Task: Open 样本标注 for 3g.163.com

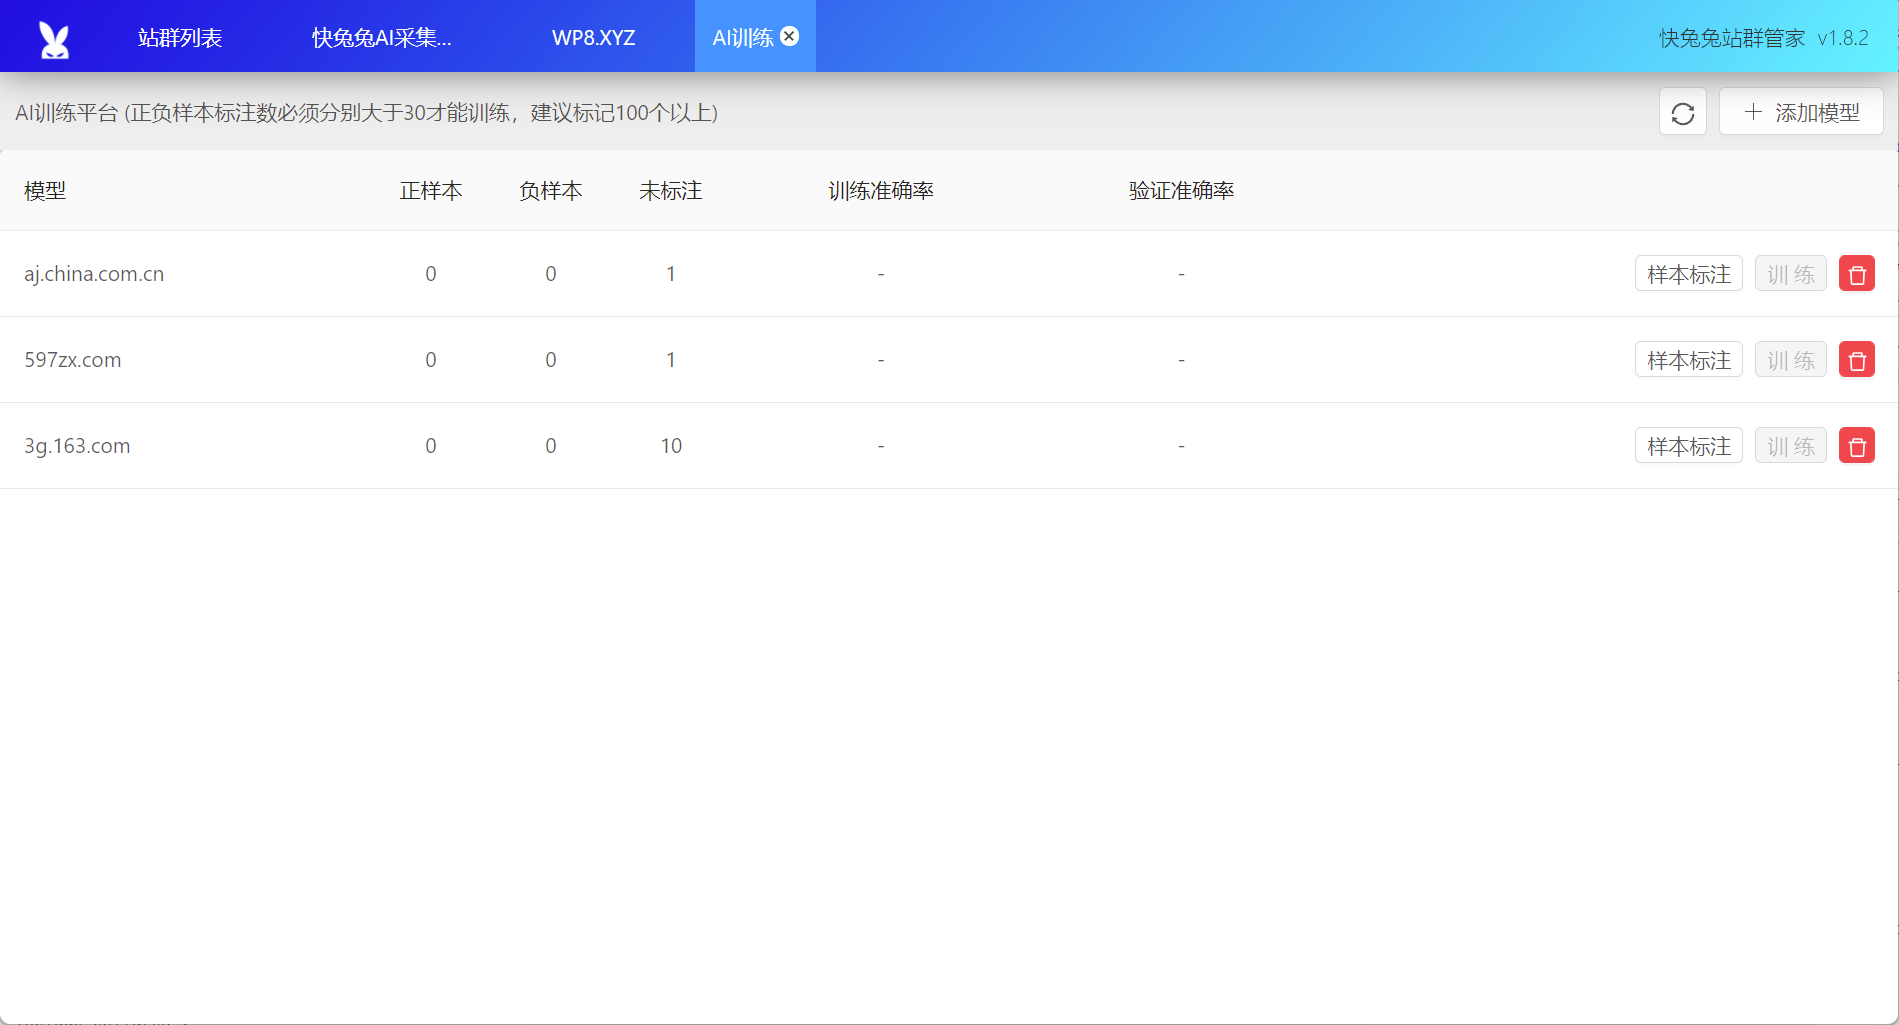Action: coord(1689,446)
